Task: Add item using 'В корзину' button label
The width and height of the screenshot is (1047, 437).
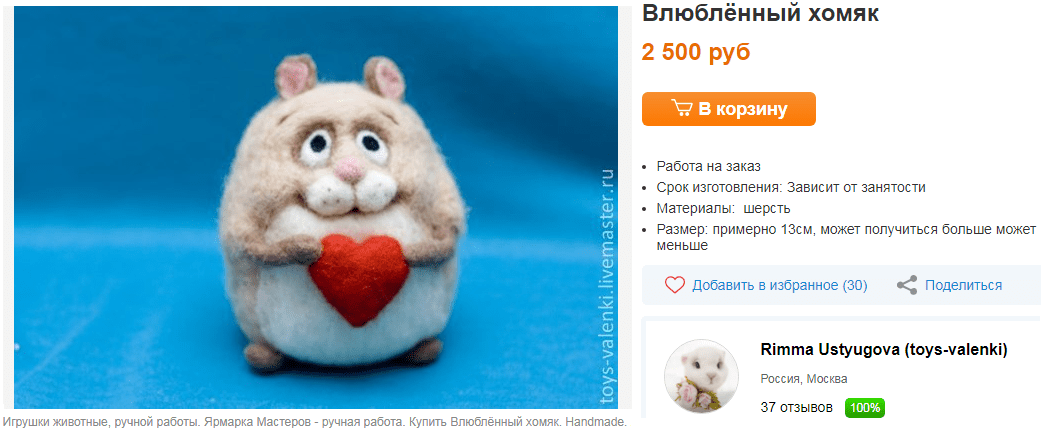Action: (743, 109)
